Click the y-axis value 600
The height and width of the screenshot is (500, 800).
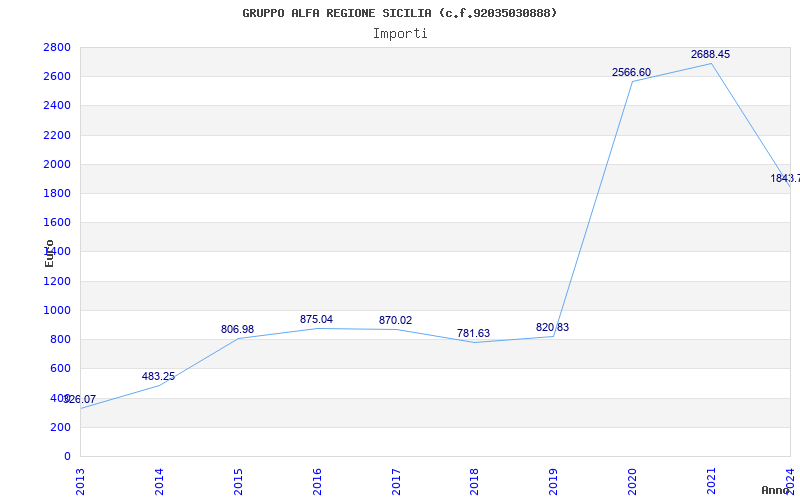click(x=60, y=368)
